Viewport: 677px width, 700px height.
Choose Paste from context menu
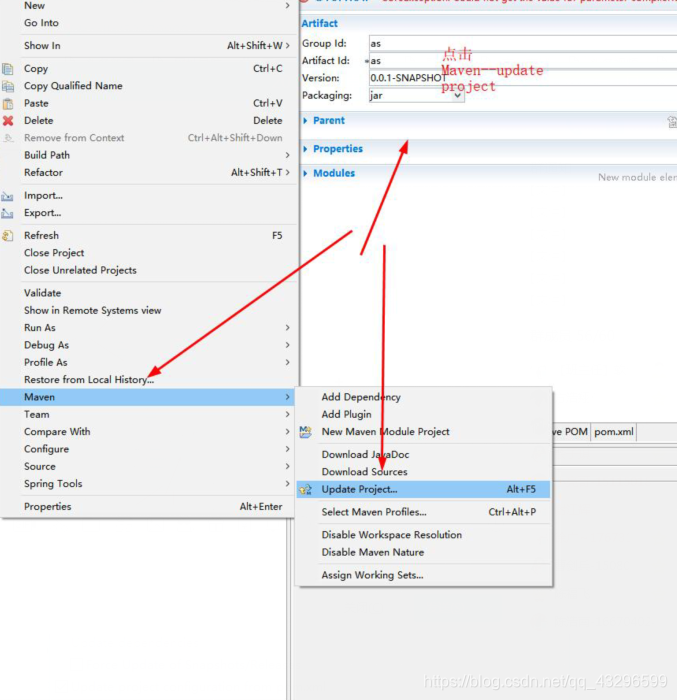(36, 103)
